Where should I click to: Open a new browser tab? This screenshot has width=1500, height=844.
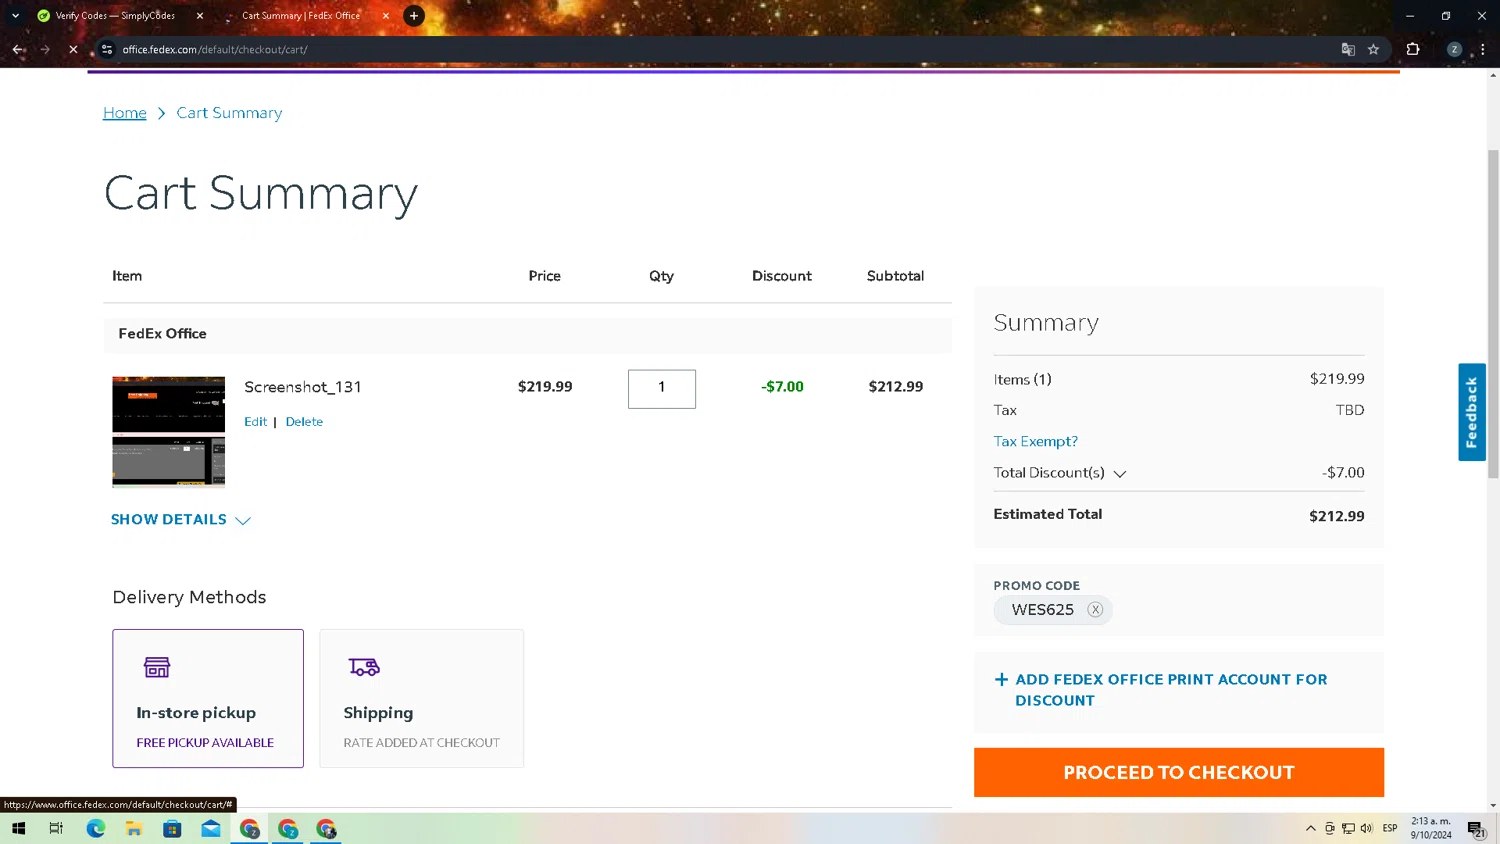tap(414, 16)
